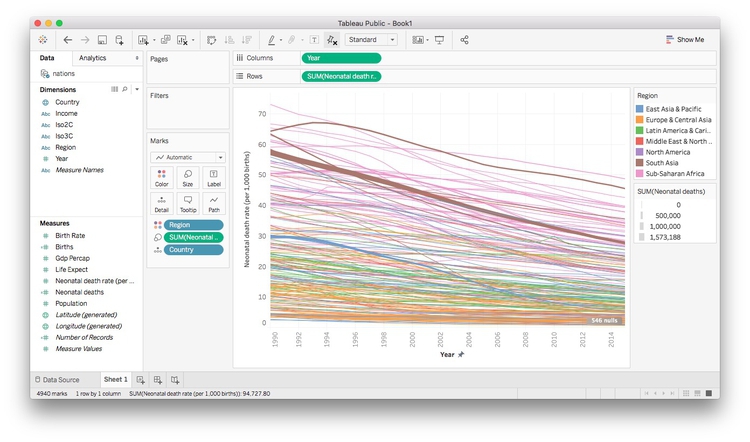
Task: Toggle mark labels T icon
Action: (x=314, y=40)
